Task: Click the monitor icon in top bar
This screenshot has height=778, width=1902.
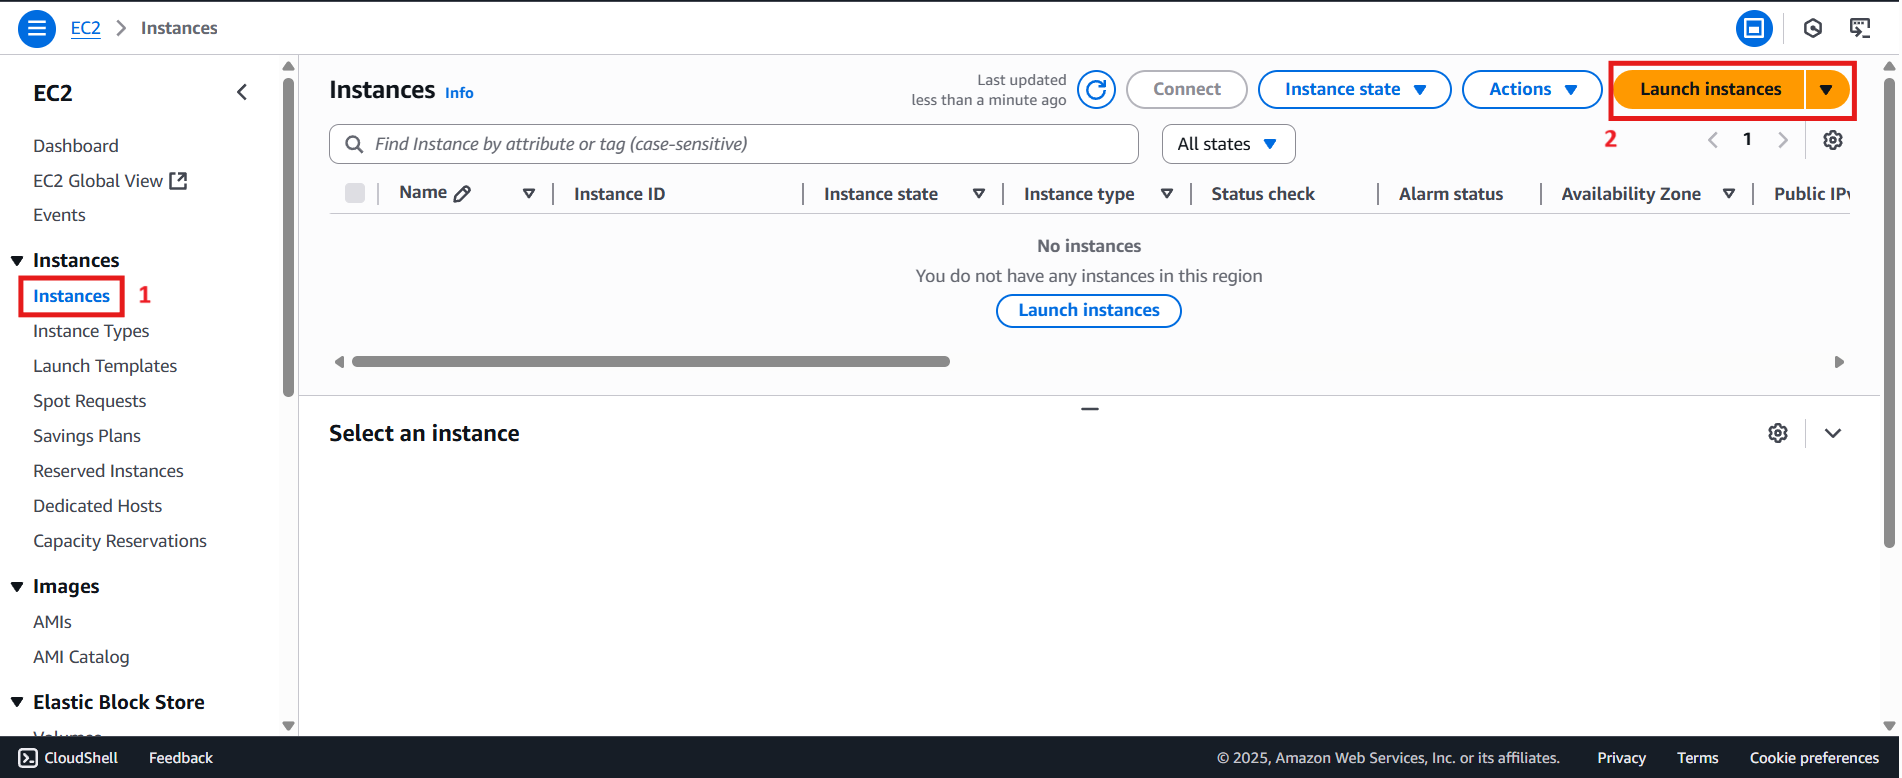Action: [x=1860, y=28]
